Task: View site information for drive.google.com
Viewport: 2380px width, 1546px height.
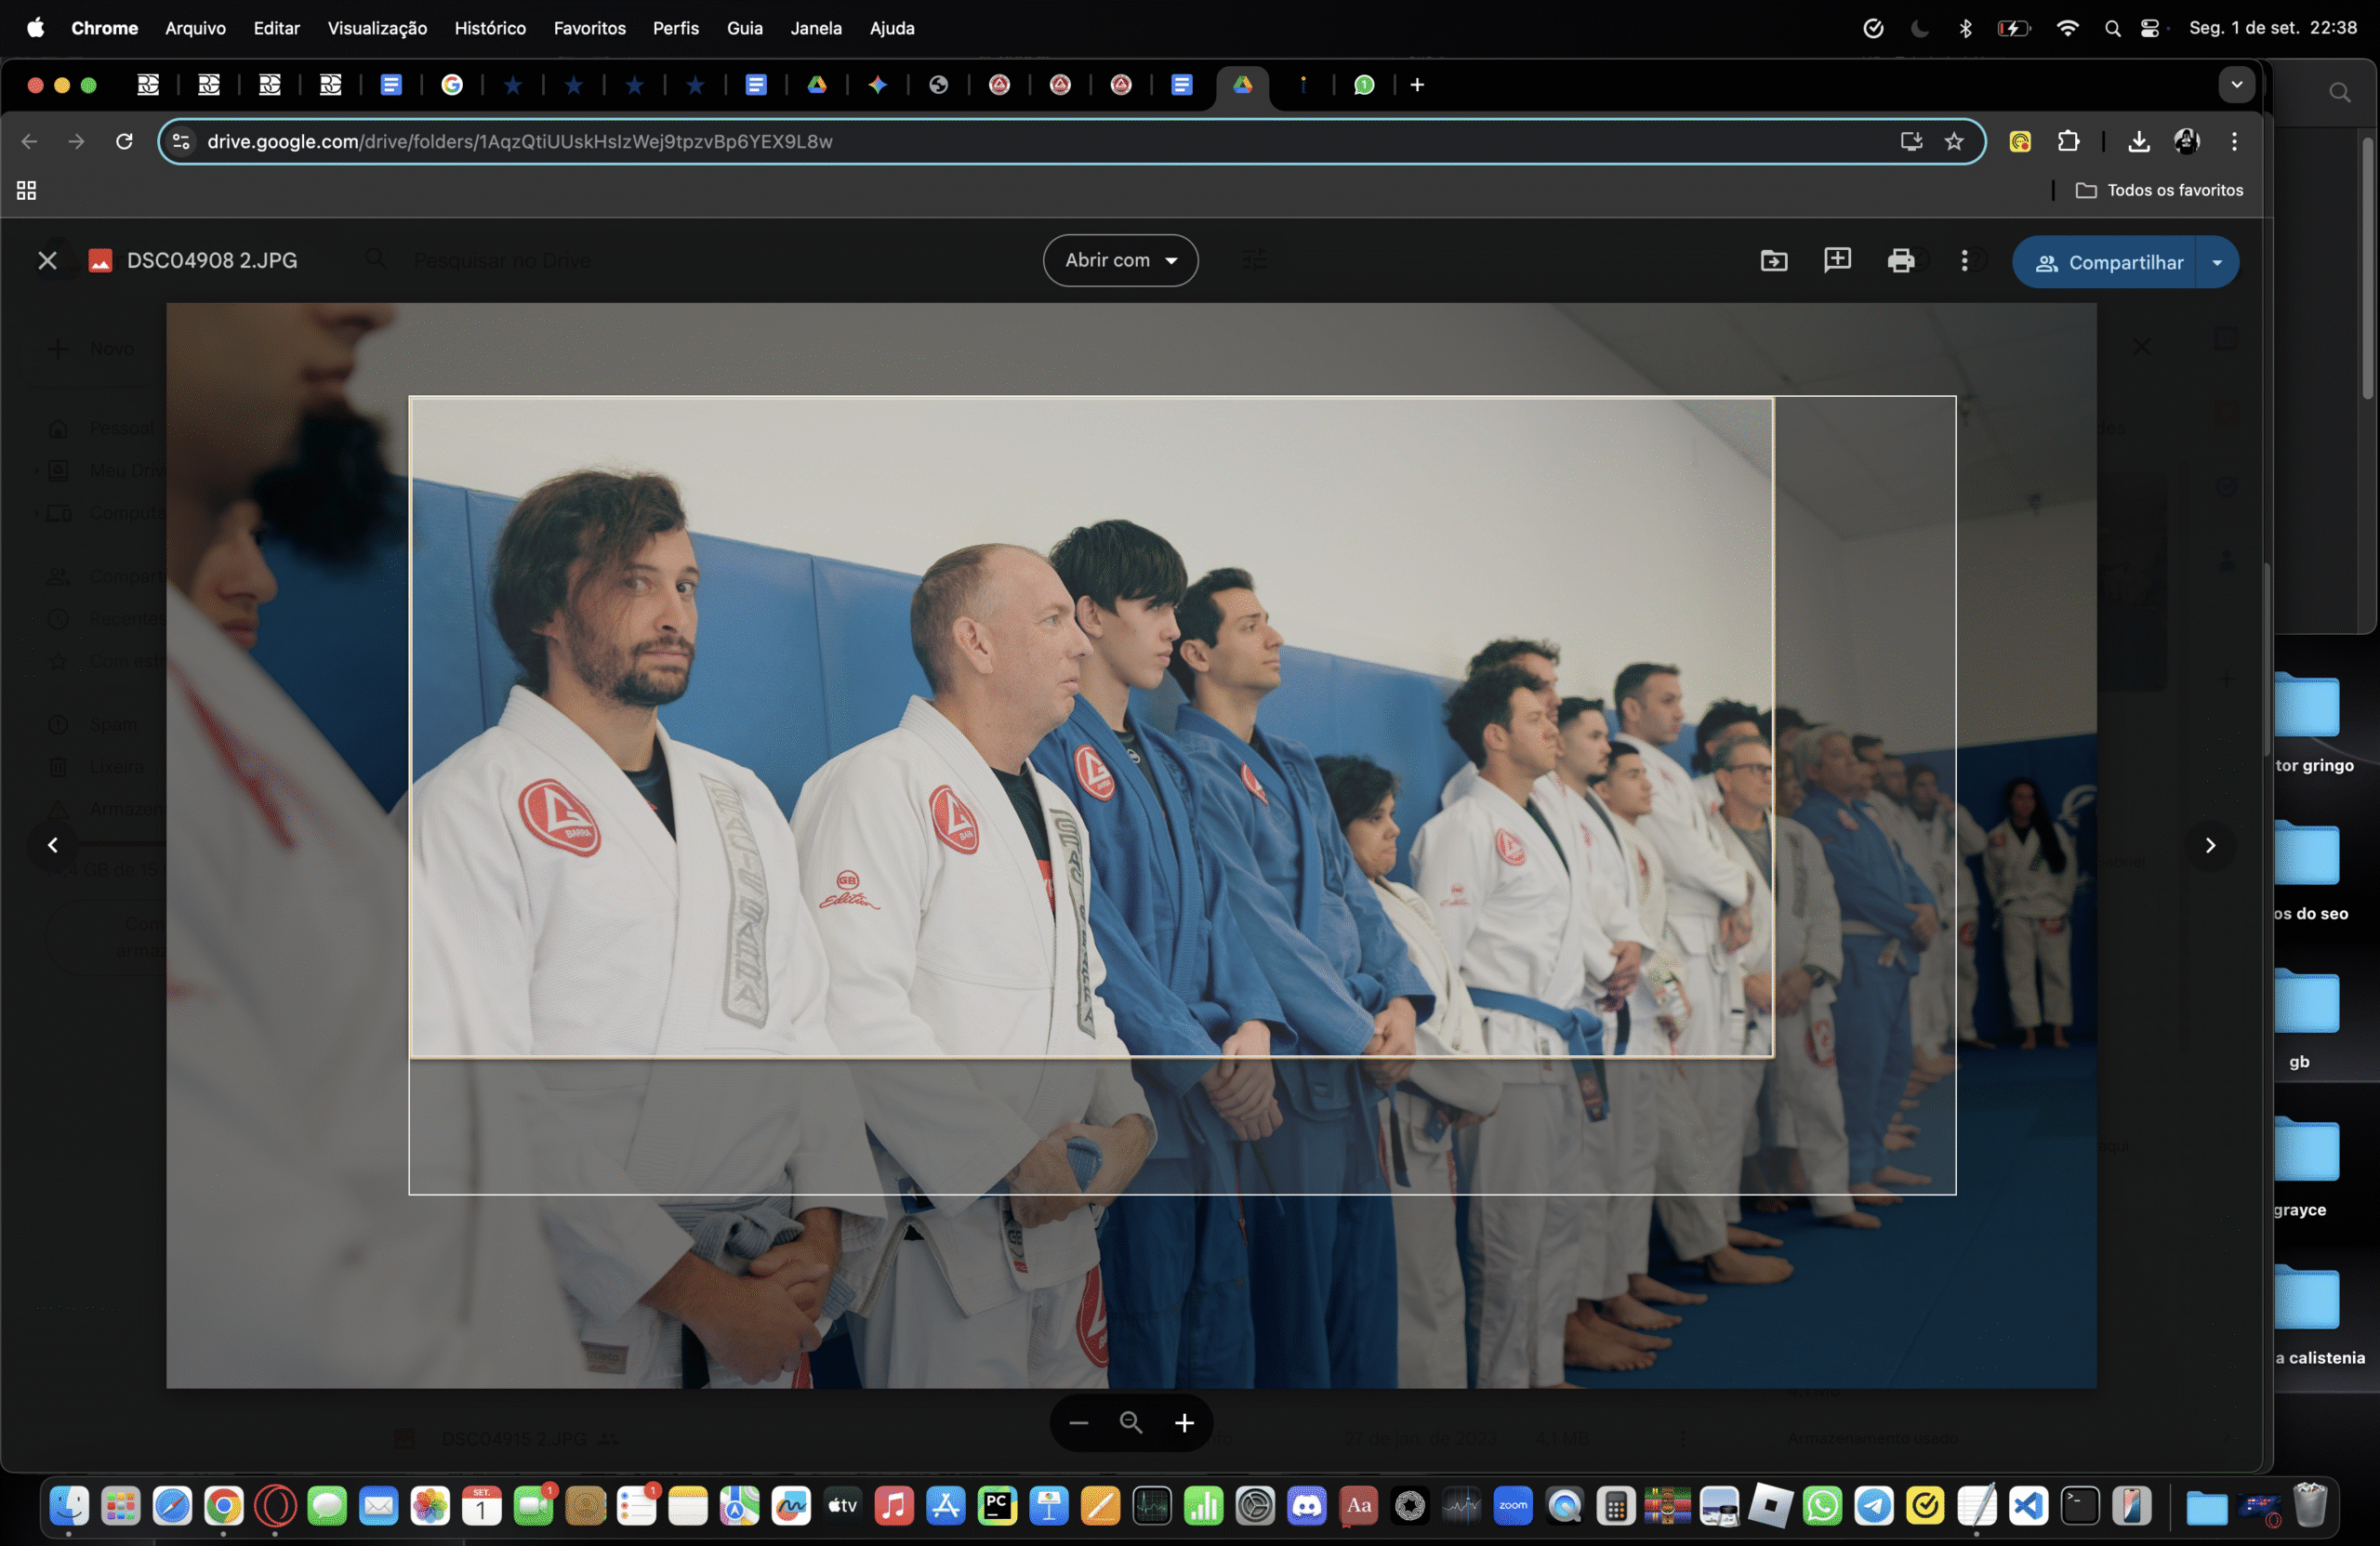Action: coord(181,141)
